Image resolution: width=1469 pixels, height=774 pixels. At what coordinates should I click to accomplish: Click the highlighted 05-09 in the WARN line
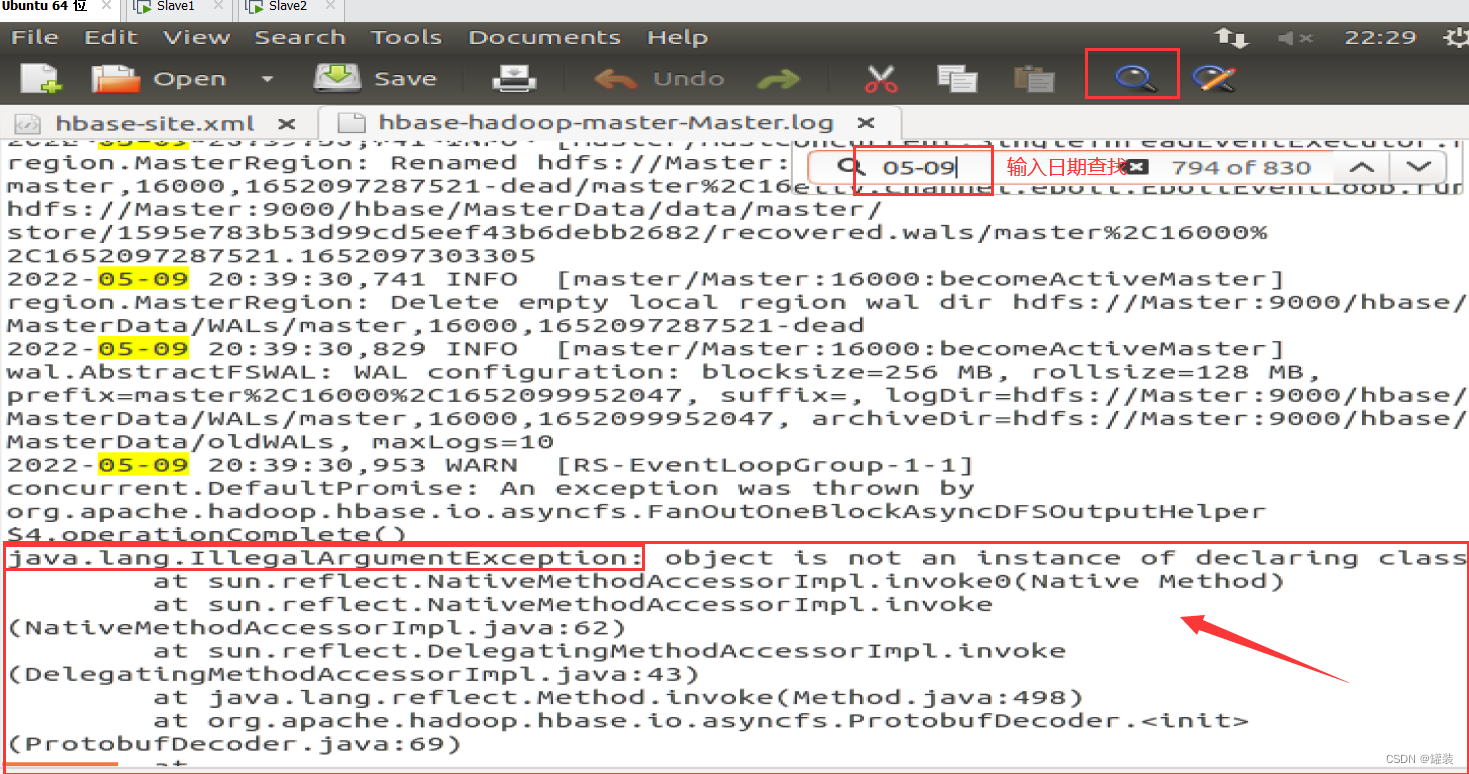click(x=143, y=465)
